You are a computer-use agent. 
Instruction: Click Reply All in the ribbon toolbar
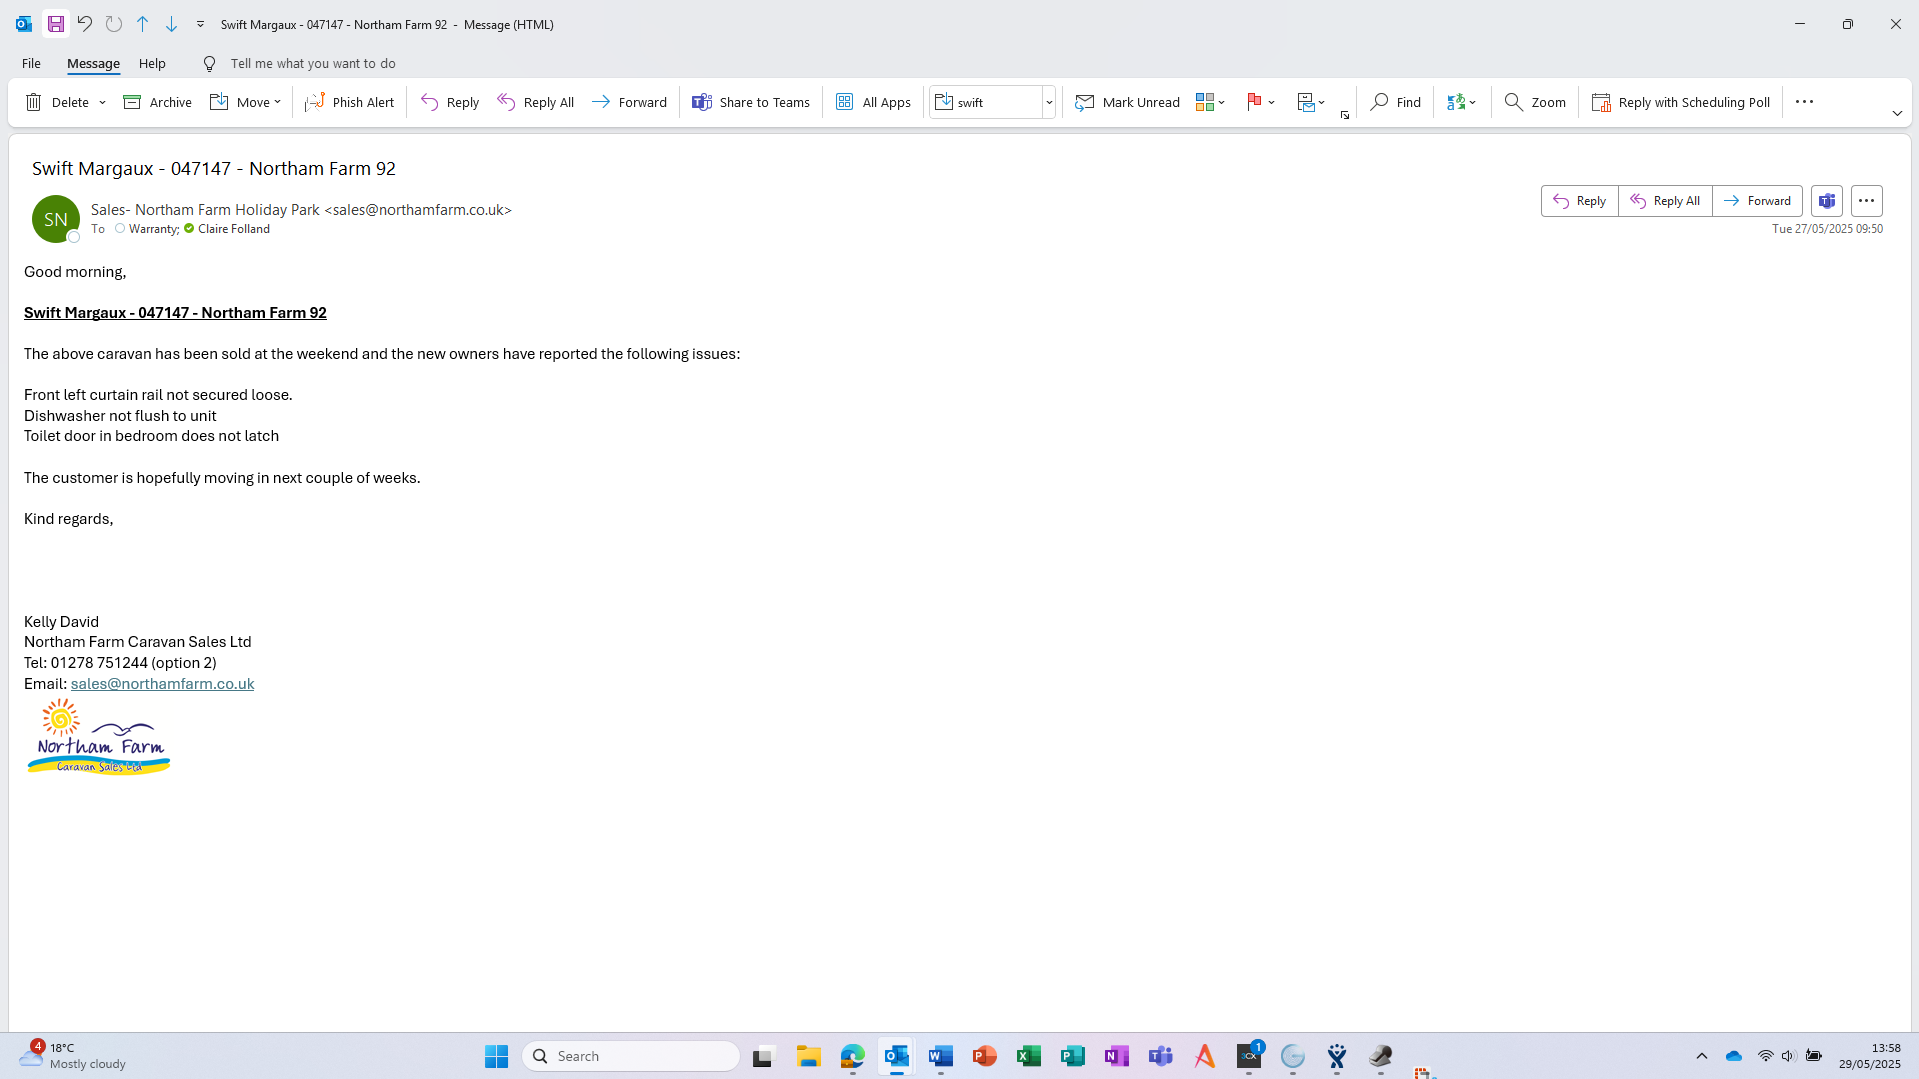(x=535, y=102)
